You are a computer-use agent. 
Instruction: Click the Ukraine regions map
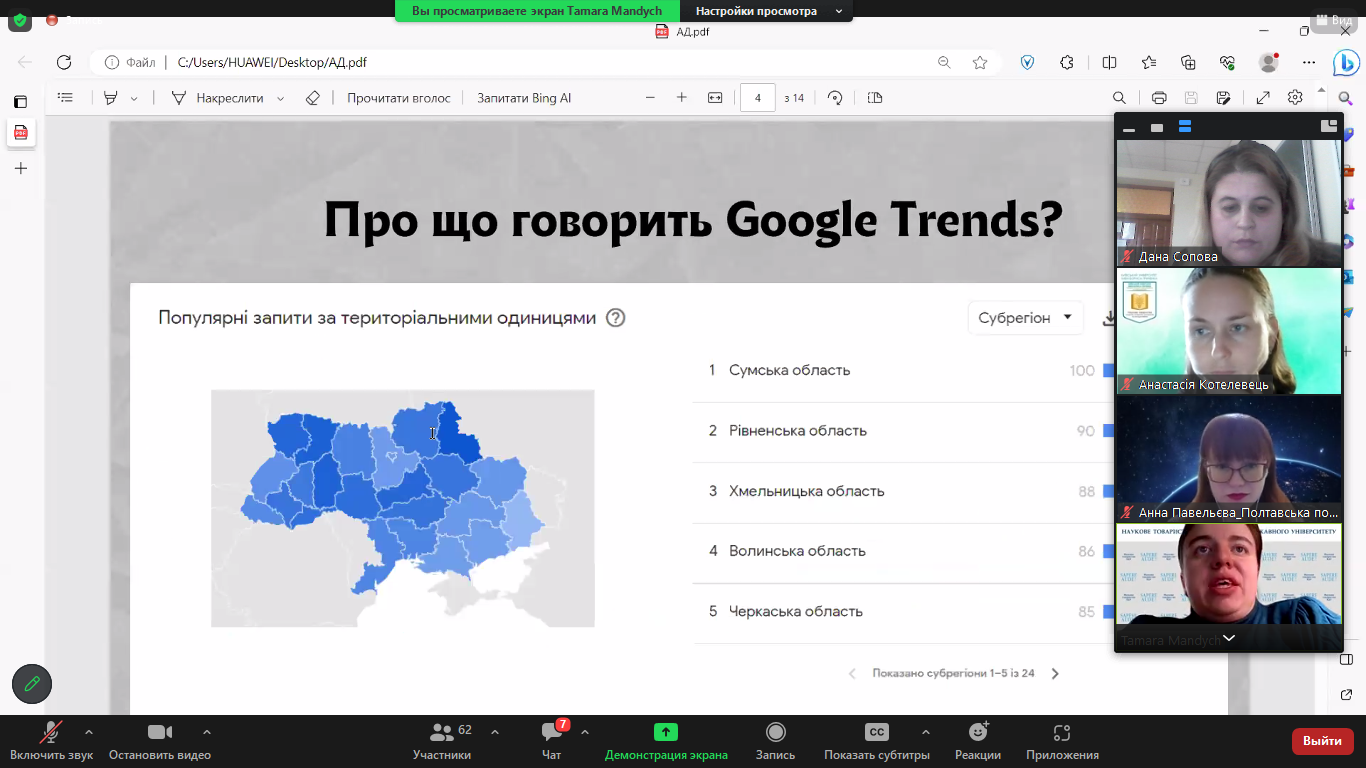coord(402,508)
